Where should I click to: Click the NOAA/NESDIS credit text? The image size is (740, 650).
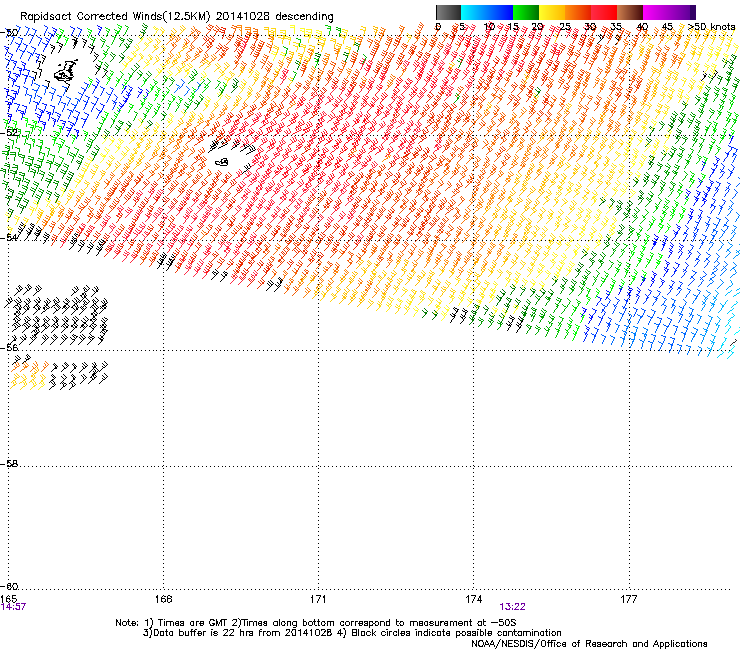589,643
